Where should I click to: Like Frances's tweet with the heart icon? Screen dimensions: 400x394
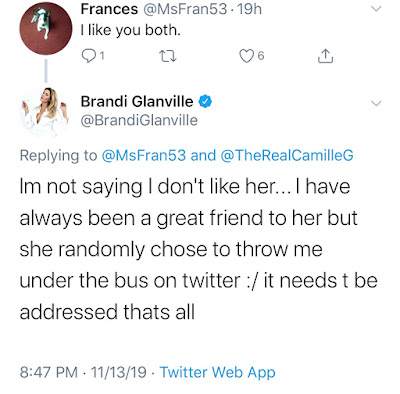(246, 56)
